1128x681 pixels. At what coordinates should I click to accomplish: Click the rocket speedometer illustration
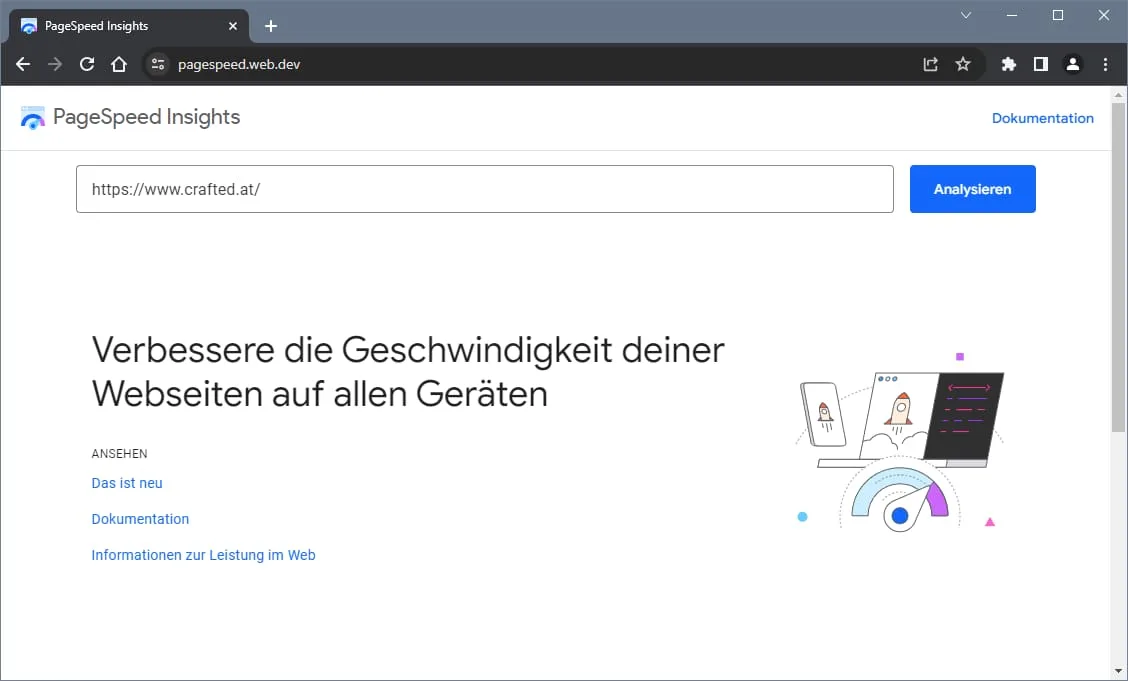[x=900, y=442]
